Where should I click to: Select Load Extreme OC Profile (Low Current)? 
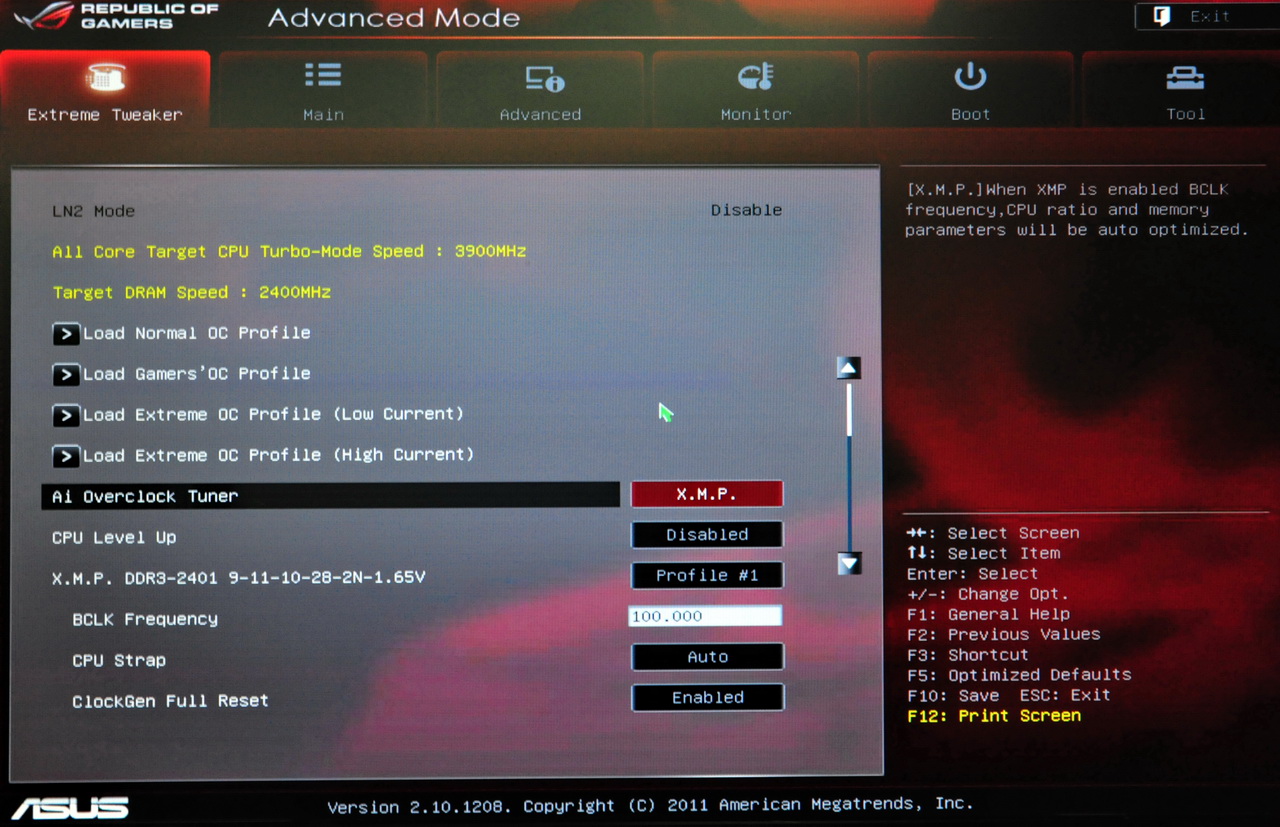[x=273, y=414]
